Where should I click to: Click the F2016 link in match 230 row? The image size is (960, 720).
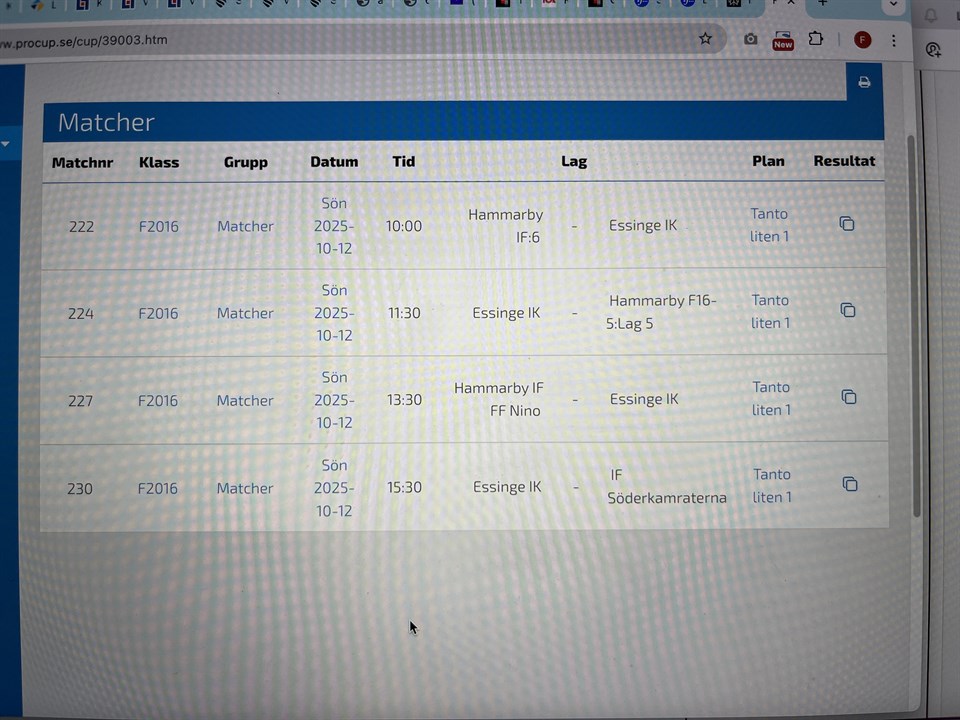157,488
